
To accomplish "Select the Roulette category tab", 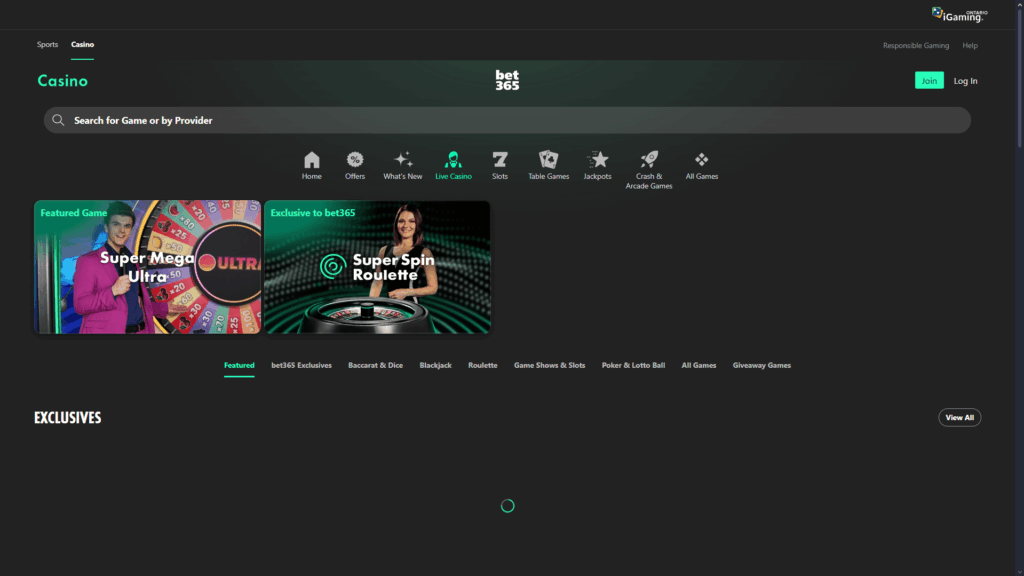I will pos(482,366).
